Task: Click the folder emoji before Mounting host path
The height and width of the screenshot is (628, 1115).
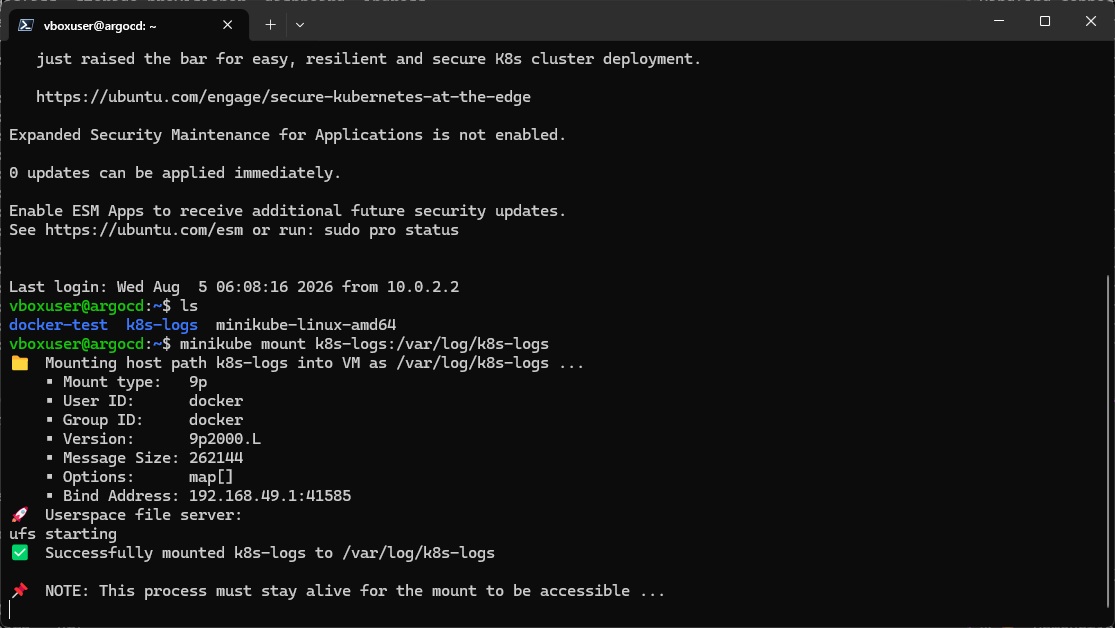Action: [x=20, y=363]
